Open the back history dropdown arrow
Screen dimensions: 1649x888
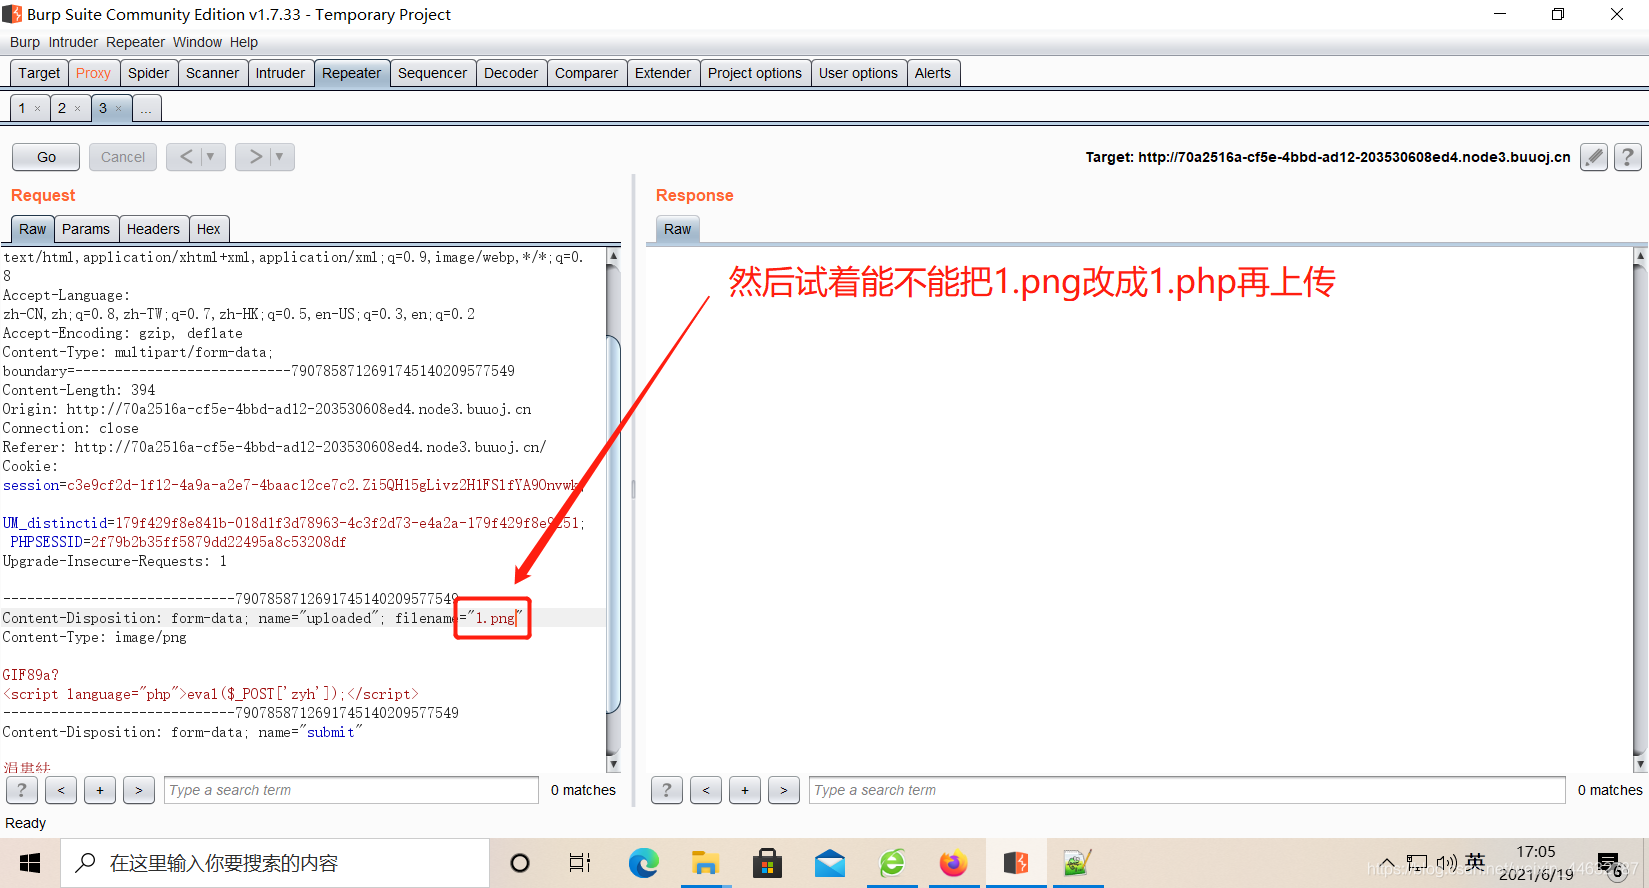click(x=210, y=157)
